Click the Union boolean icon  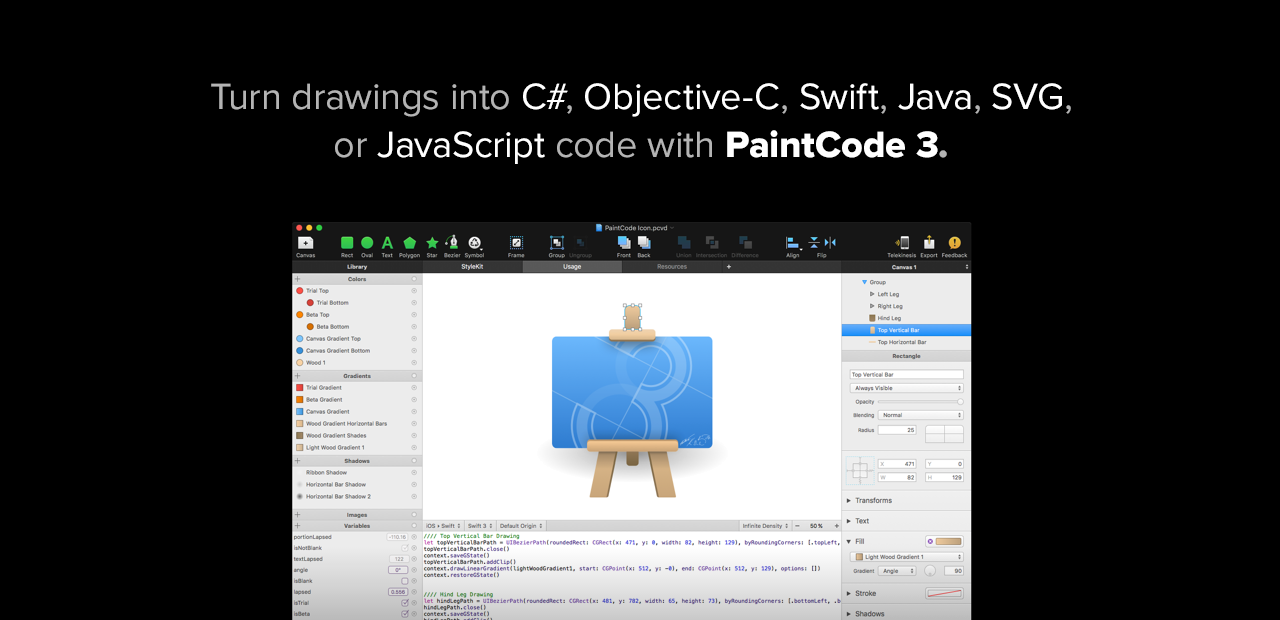(684, 242)
